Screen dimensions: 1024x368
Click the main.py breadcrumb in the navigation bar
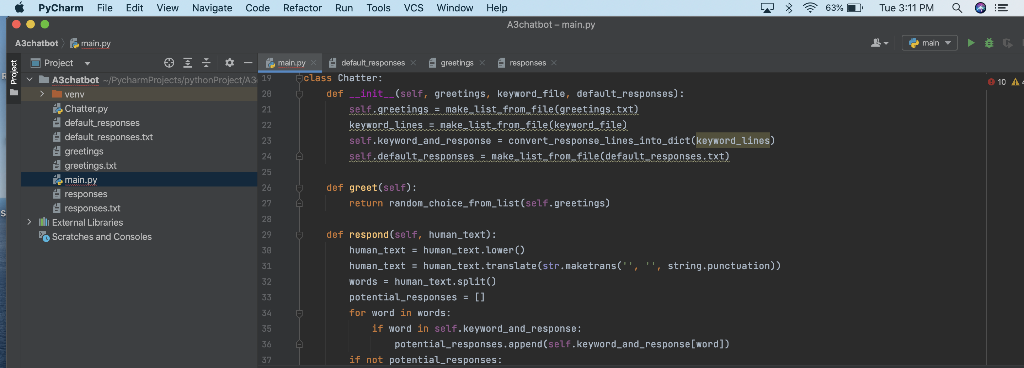click(90, 44)
